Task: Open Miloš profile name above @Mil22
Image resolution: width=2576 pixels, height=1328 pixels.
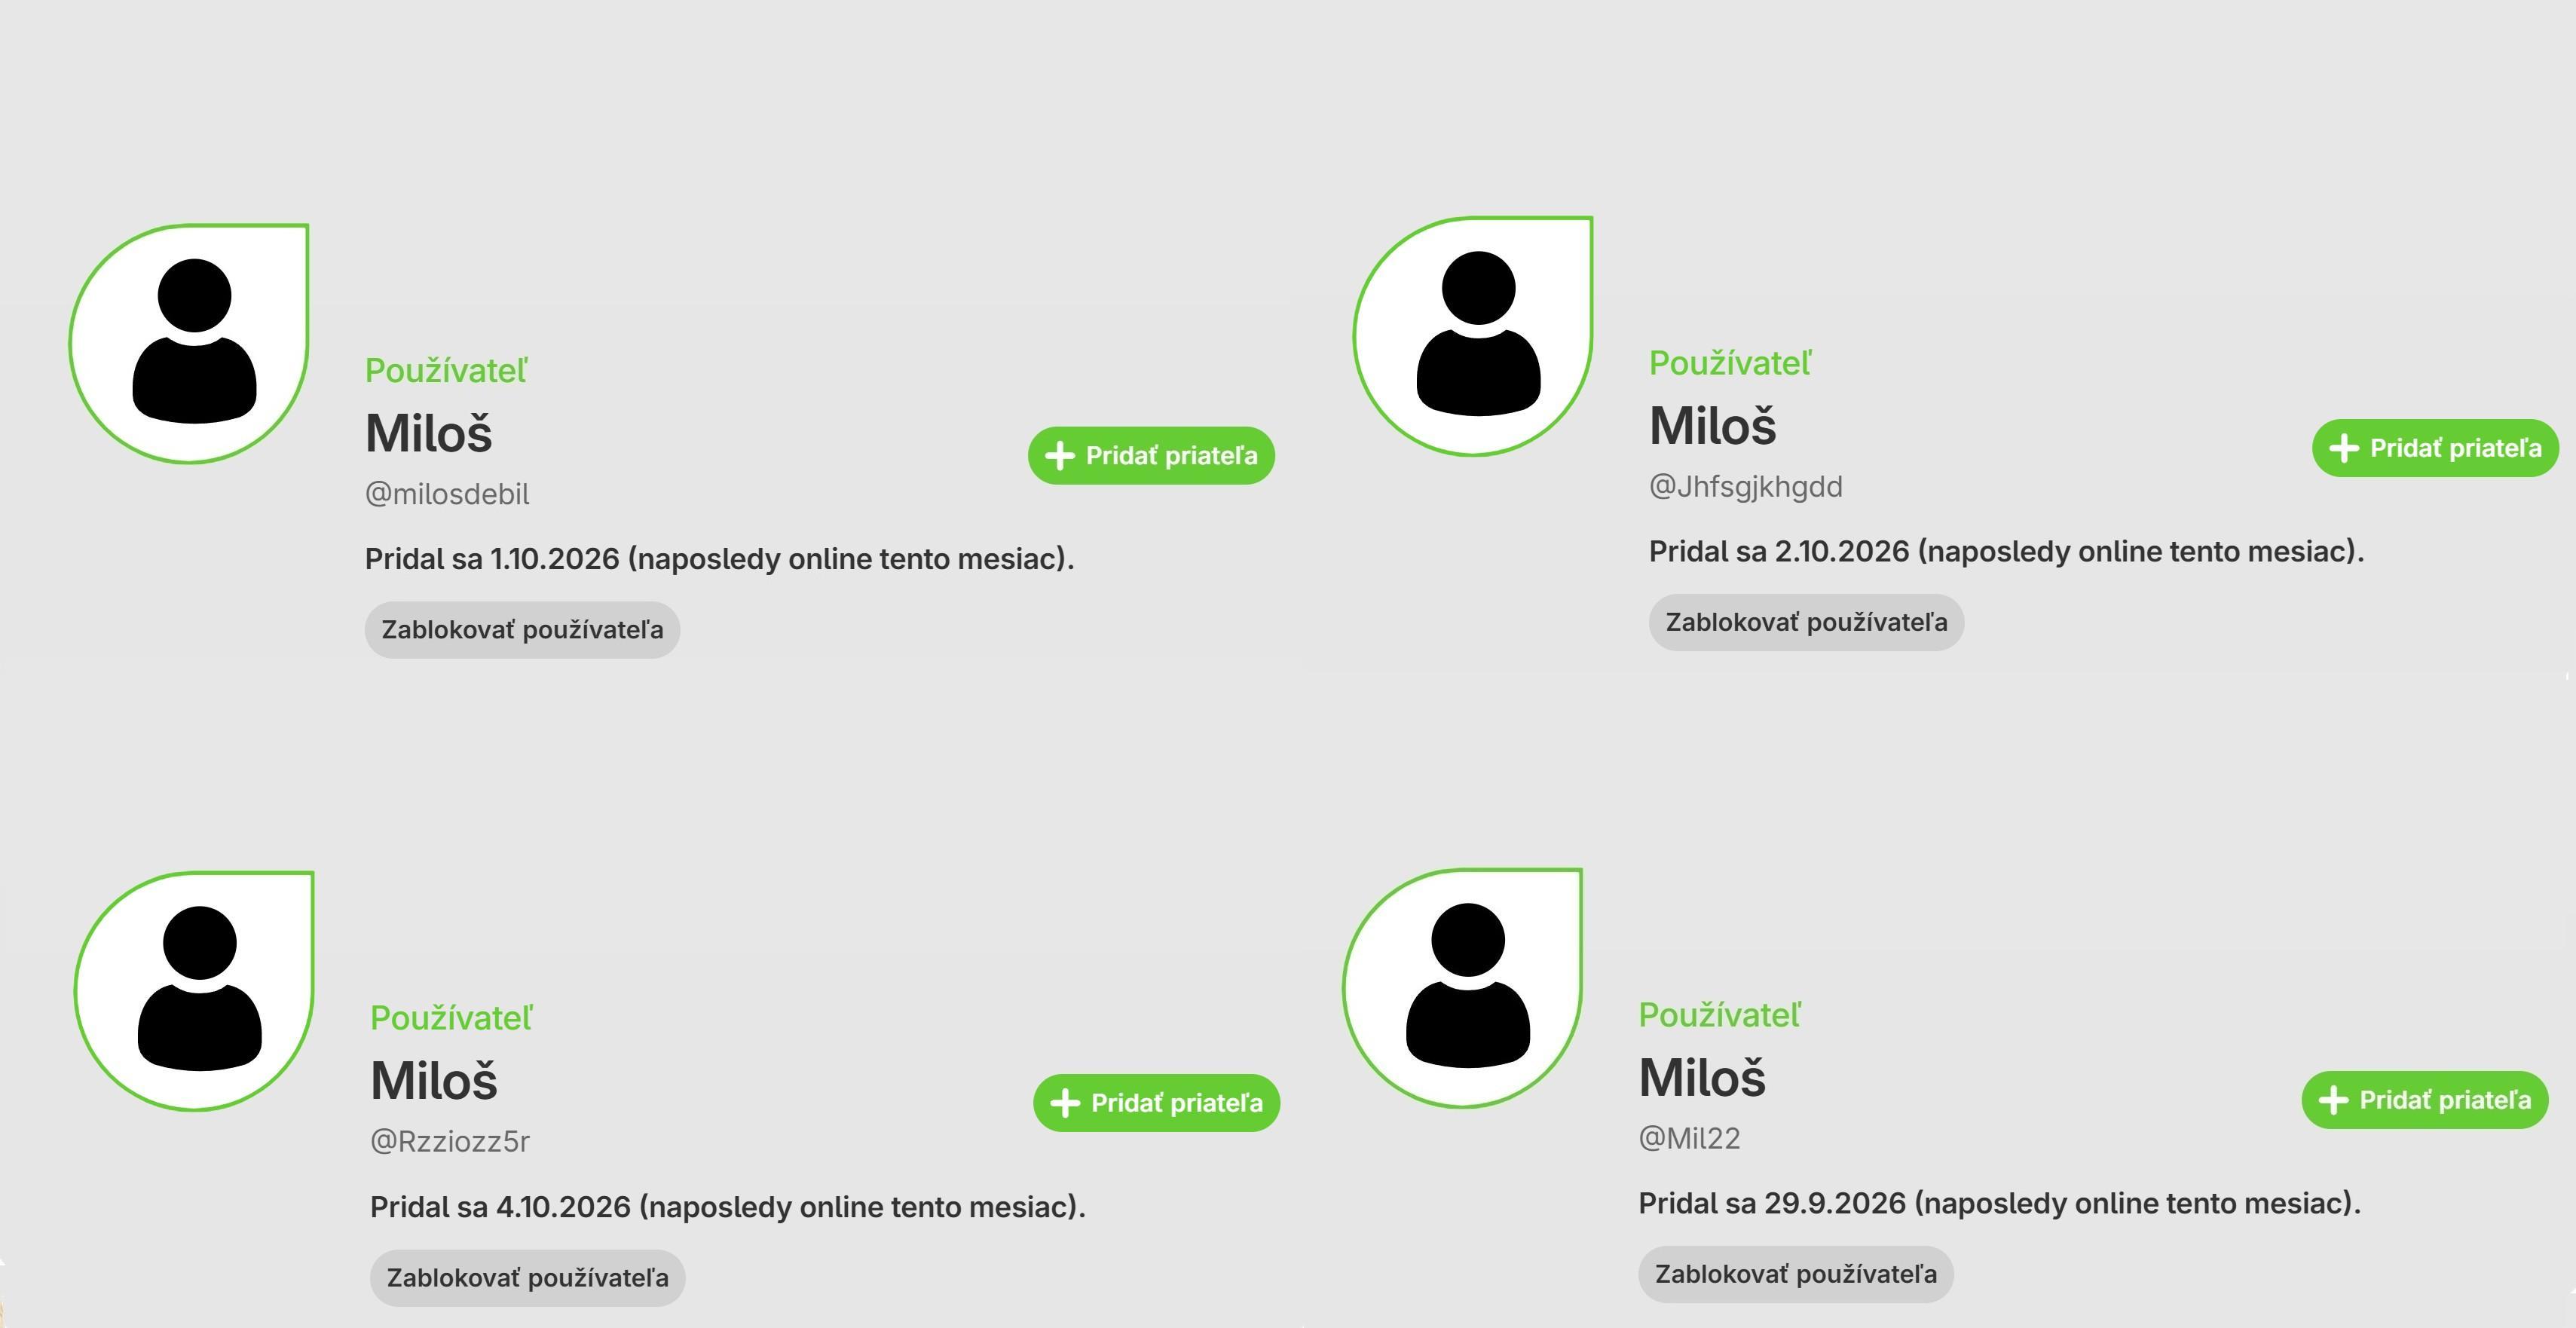Action: [x=1702, y=1077]
